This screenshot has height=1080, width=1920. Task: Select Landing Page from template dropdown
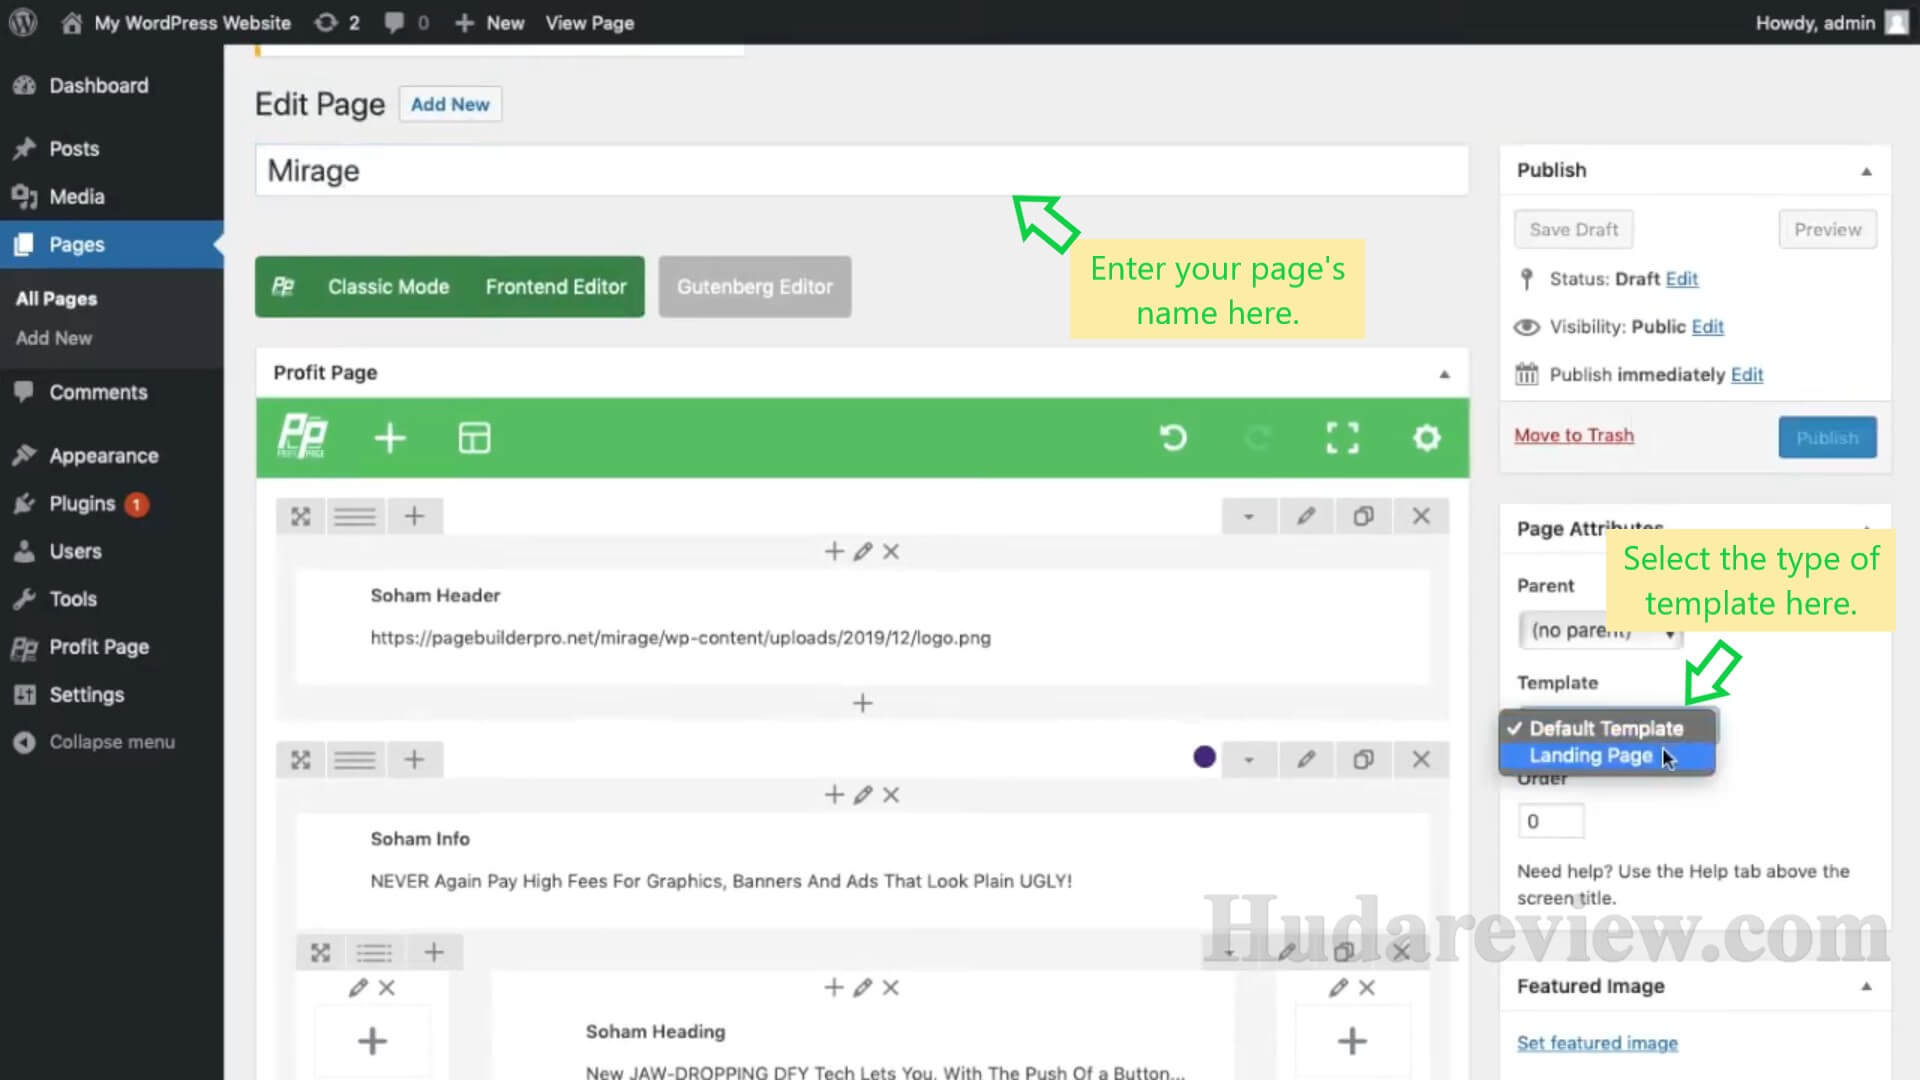(1592, 756)
